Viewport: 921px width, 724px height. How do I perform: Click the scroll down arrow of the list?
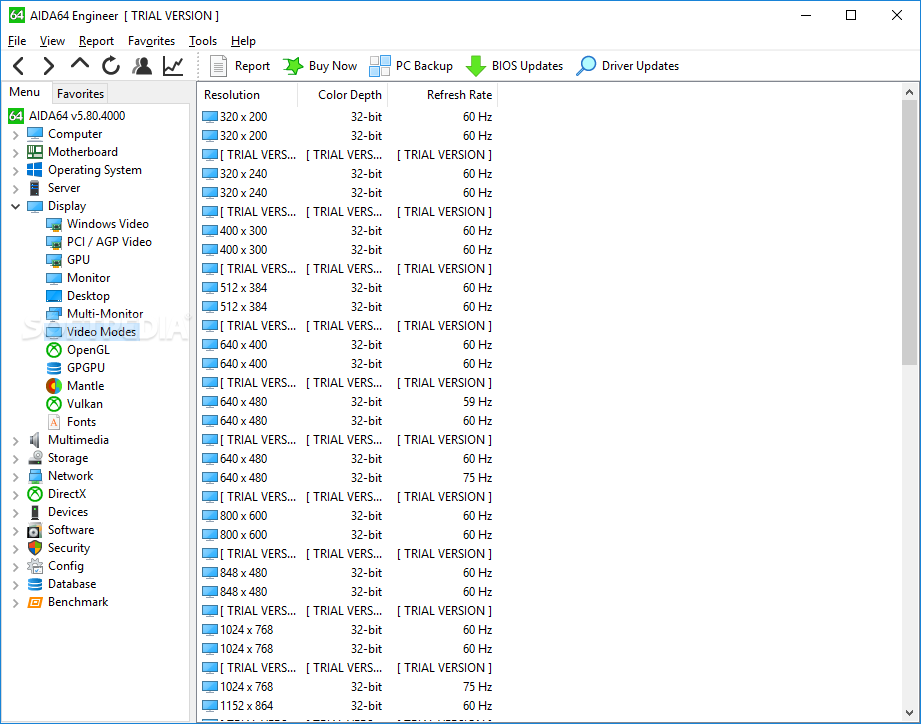[x=909, y=713]
